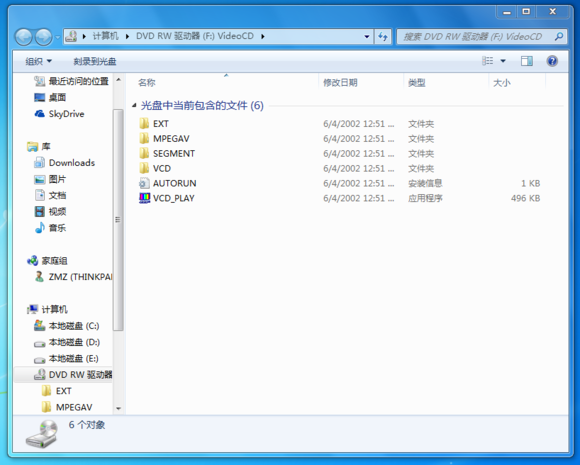Click the navigation pane scrollbar thumb
Screen dimensions: 580x465
(x=118, y=220)
